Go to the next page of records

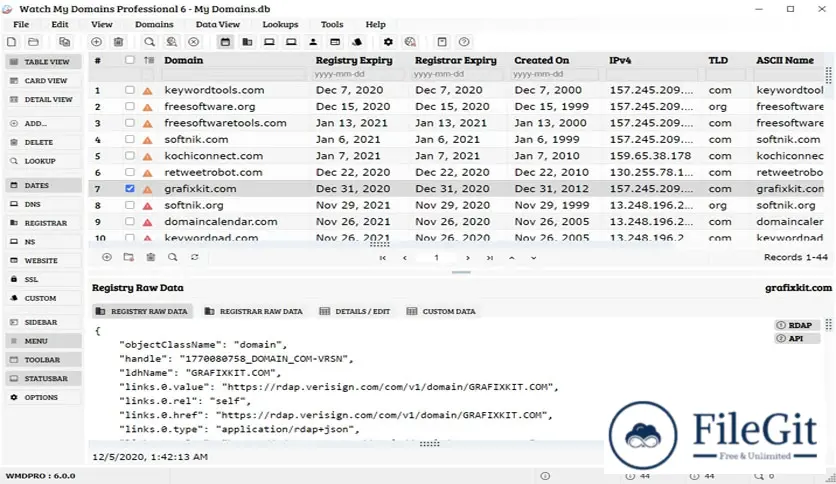[468, 258]
